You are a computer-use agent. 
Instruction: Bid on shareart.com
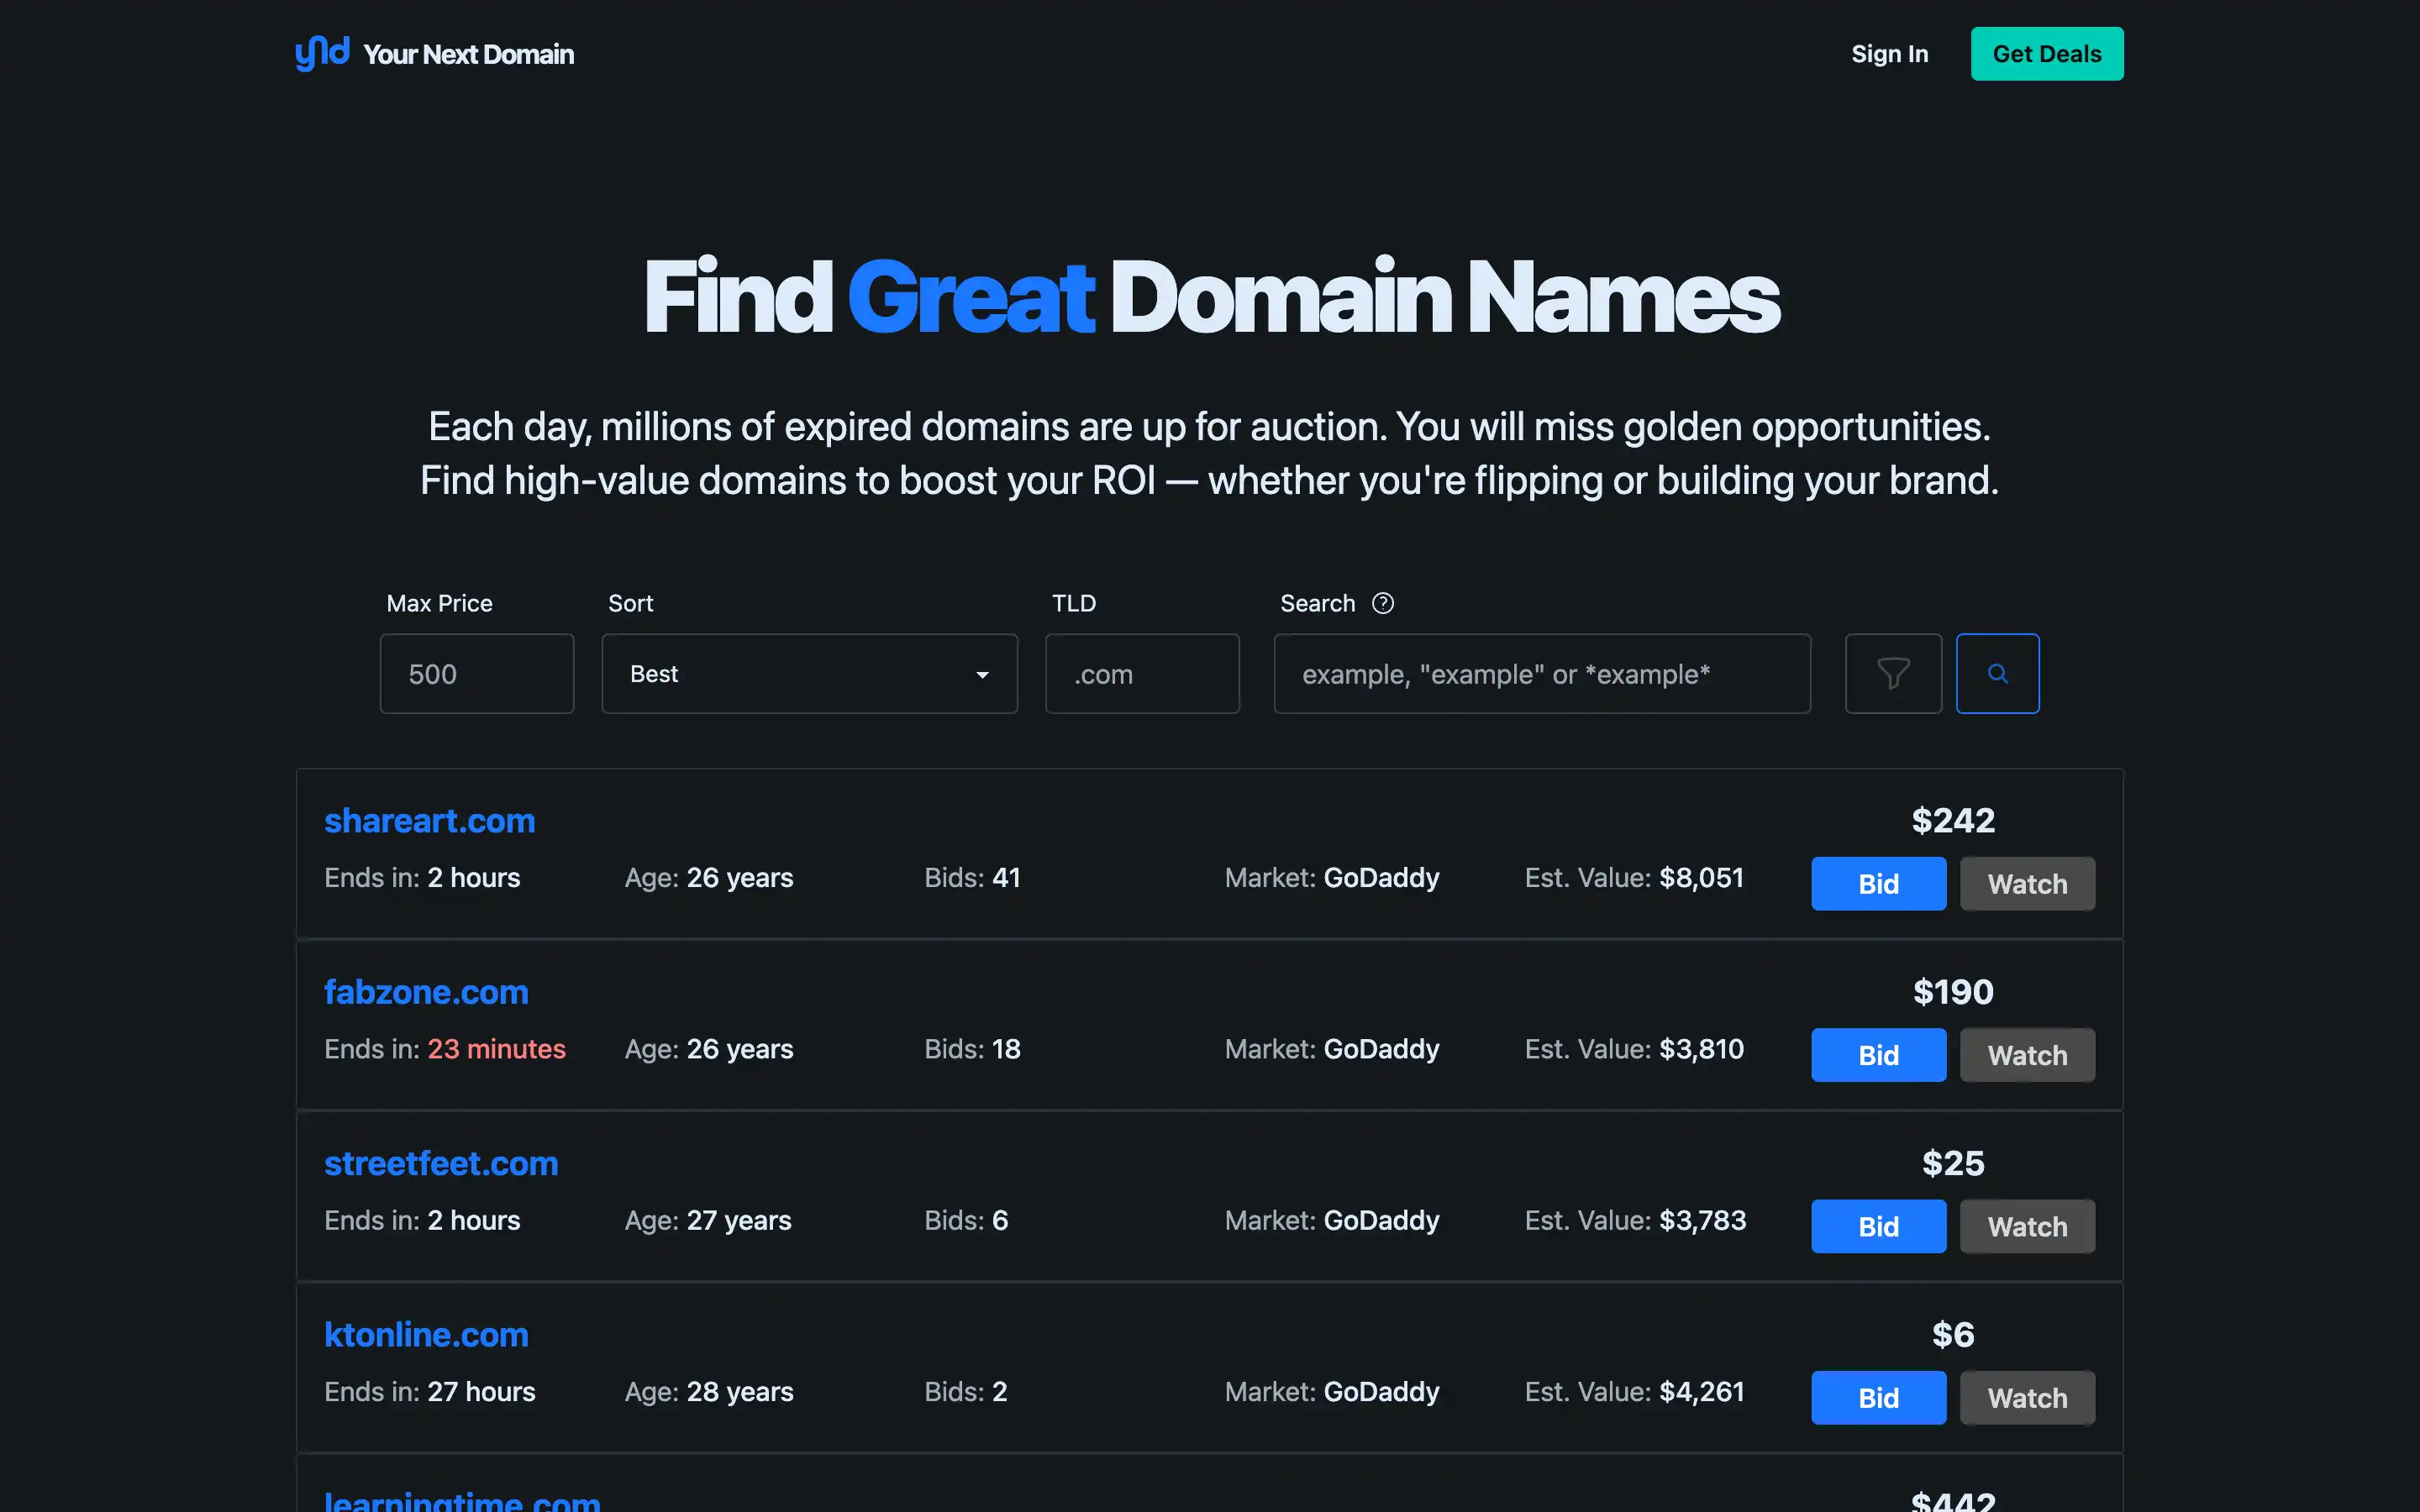coord(1878,883)
